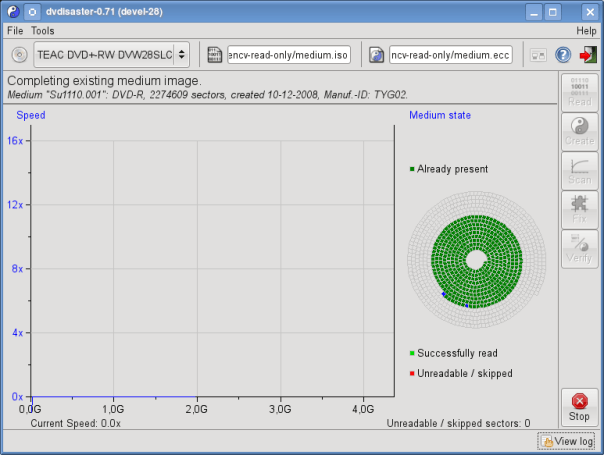Open the ecc file chooser icon

(377, 54)
